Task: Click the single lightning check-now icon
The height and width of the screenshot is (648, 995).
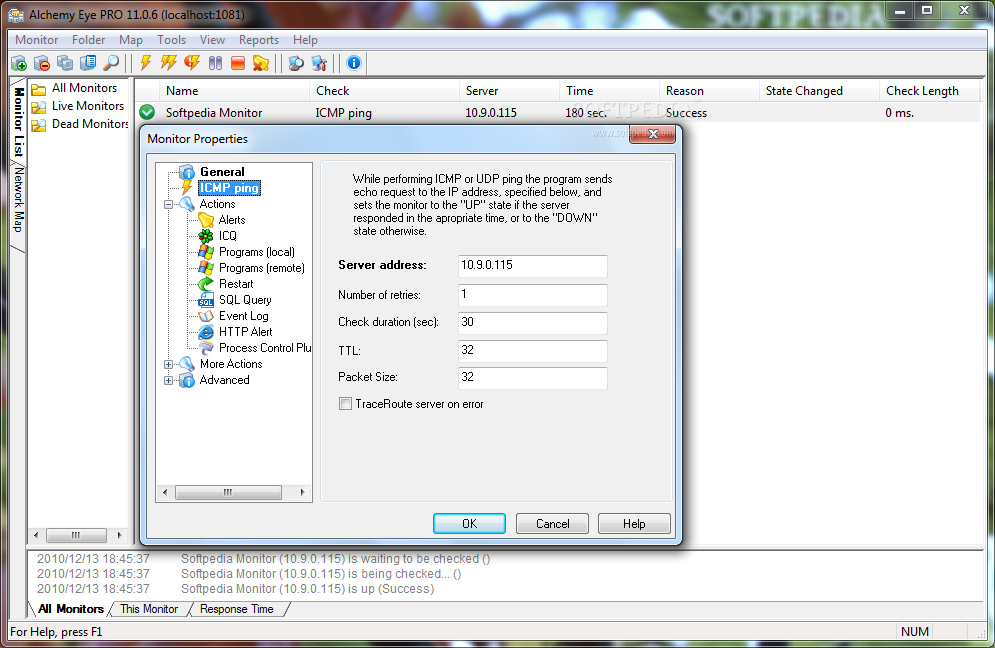Action: click(145, 63)
